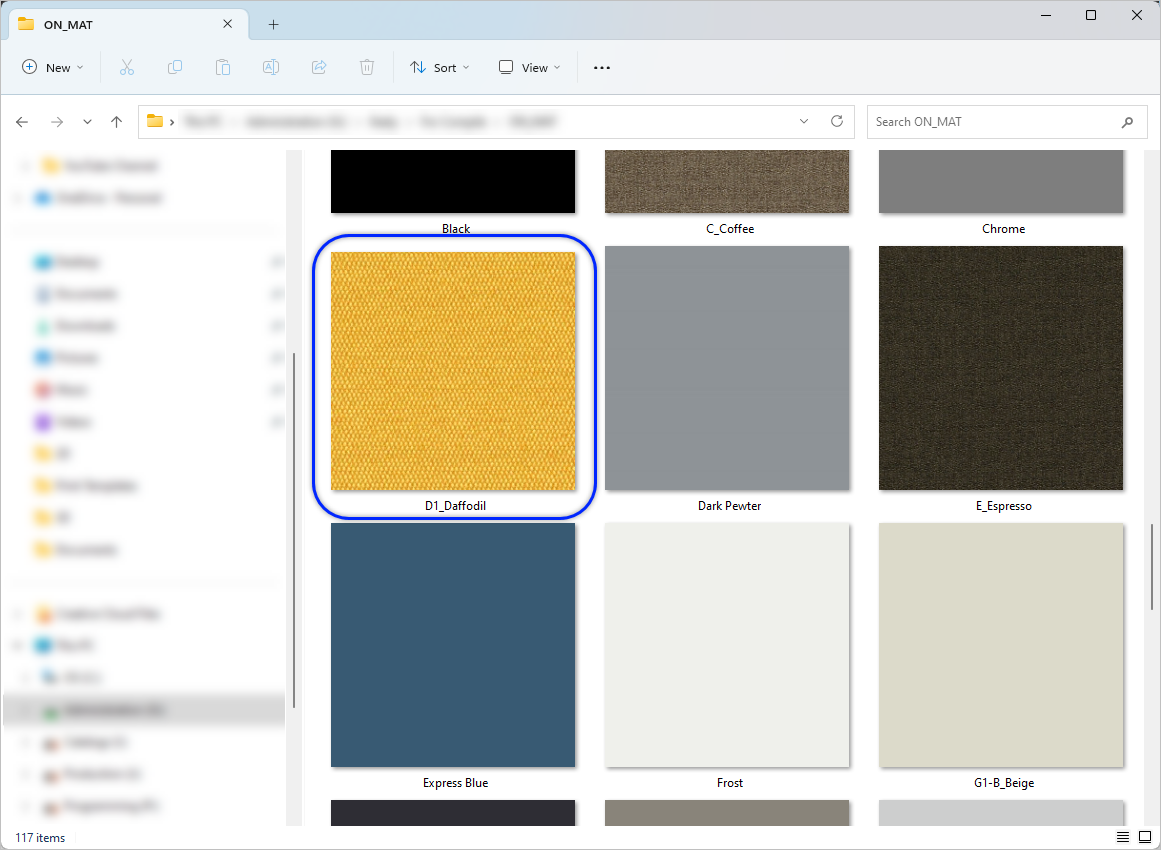
Task: Switch to large thumbnails view via bottom-right icon
Action: (x=1144, y=836)
